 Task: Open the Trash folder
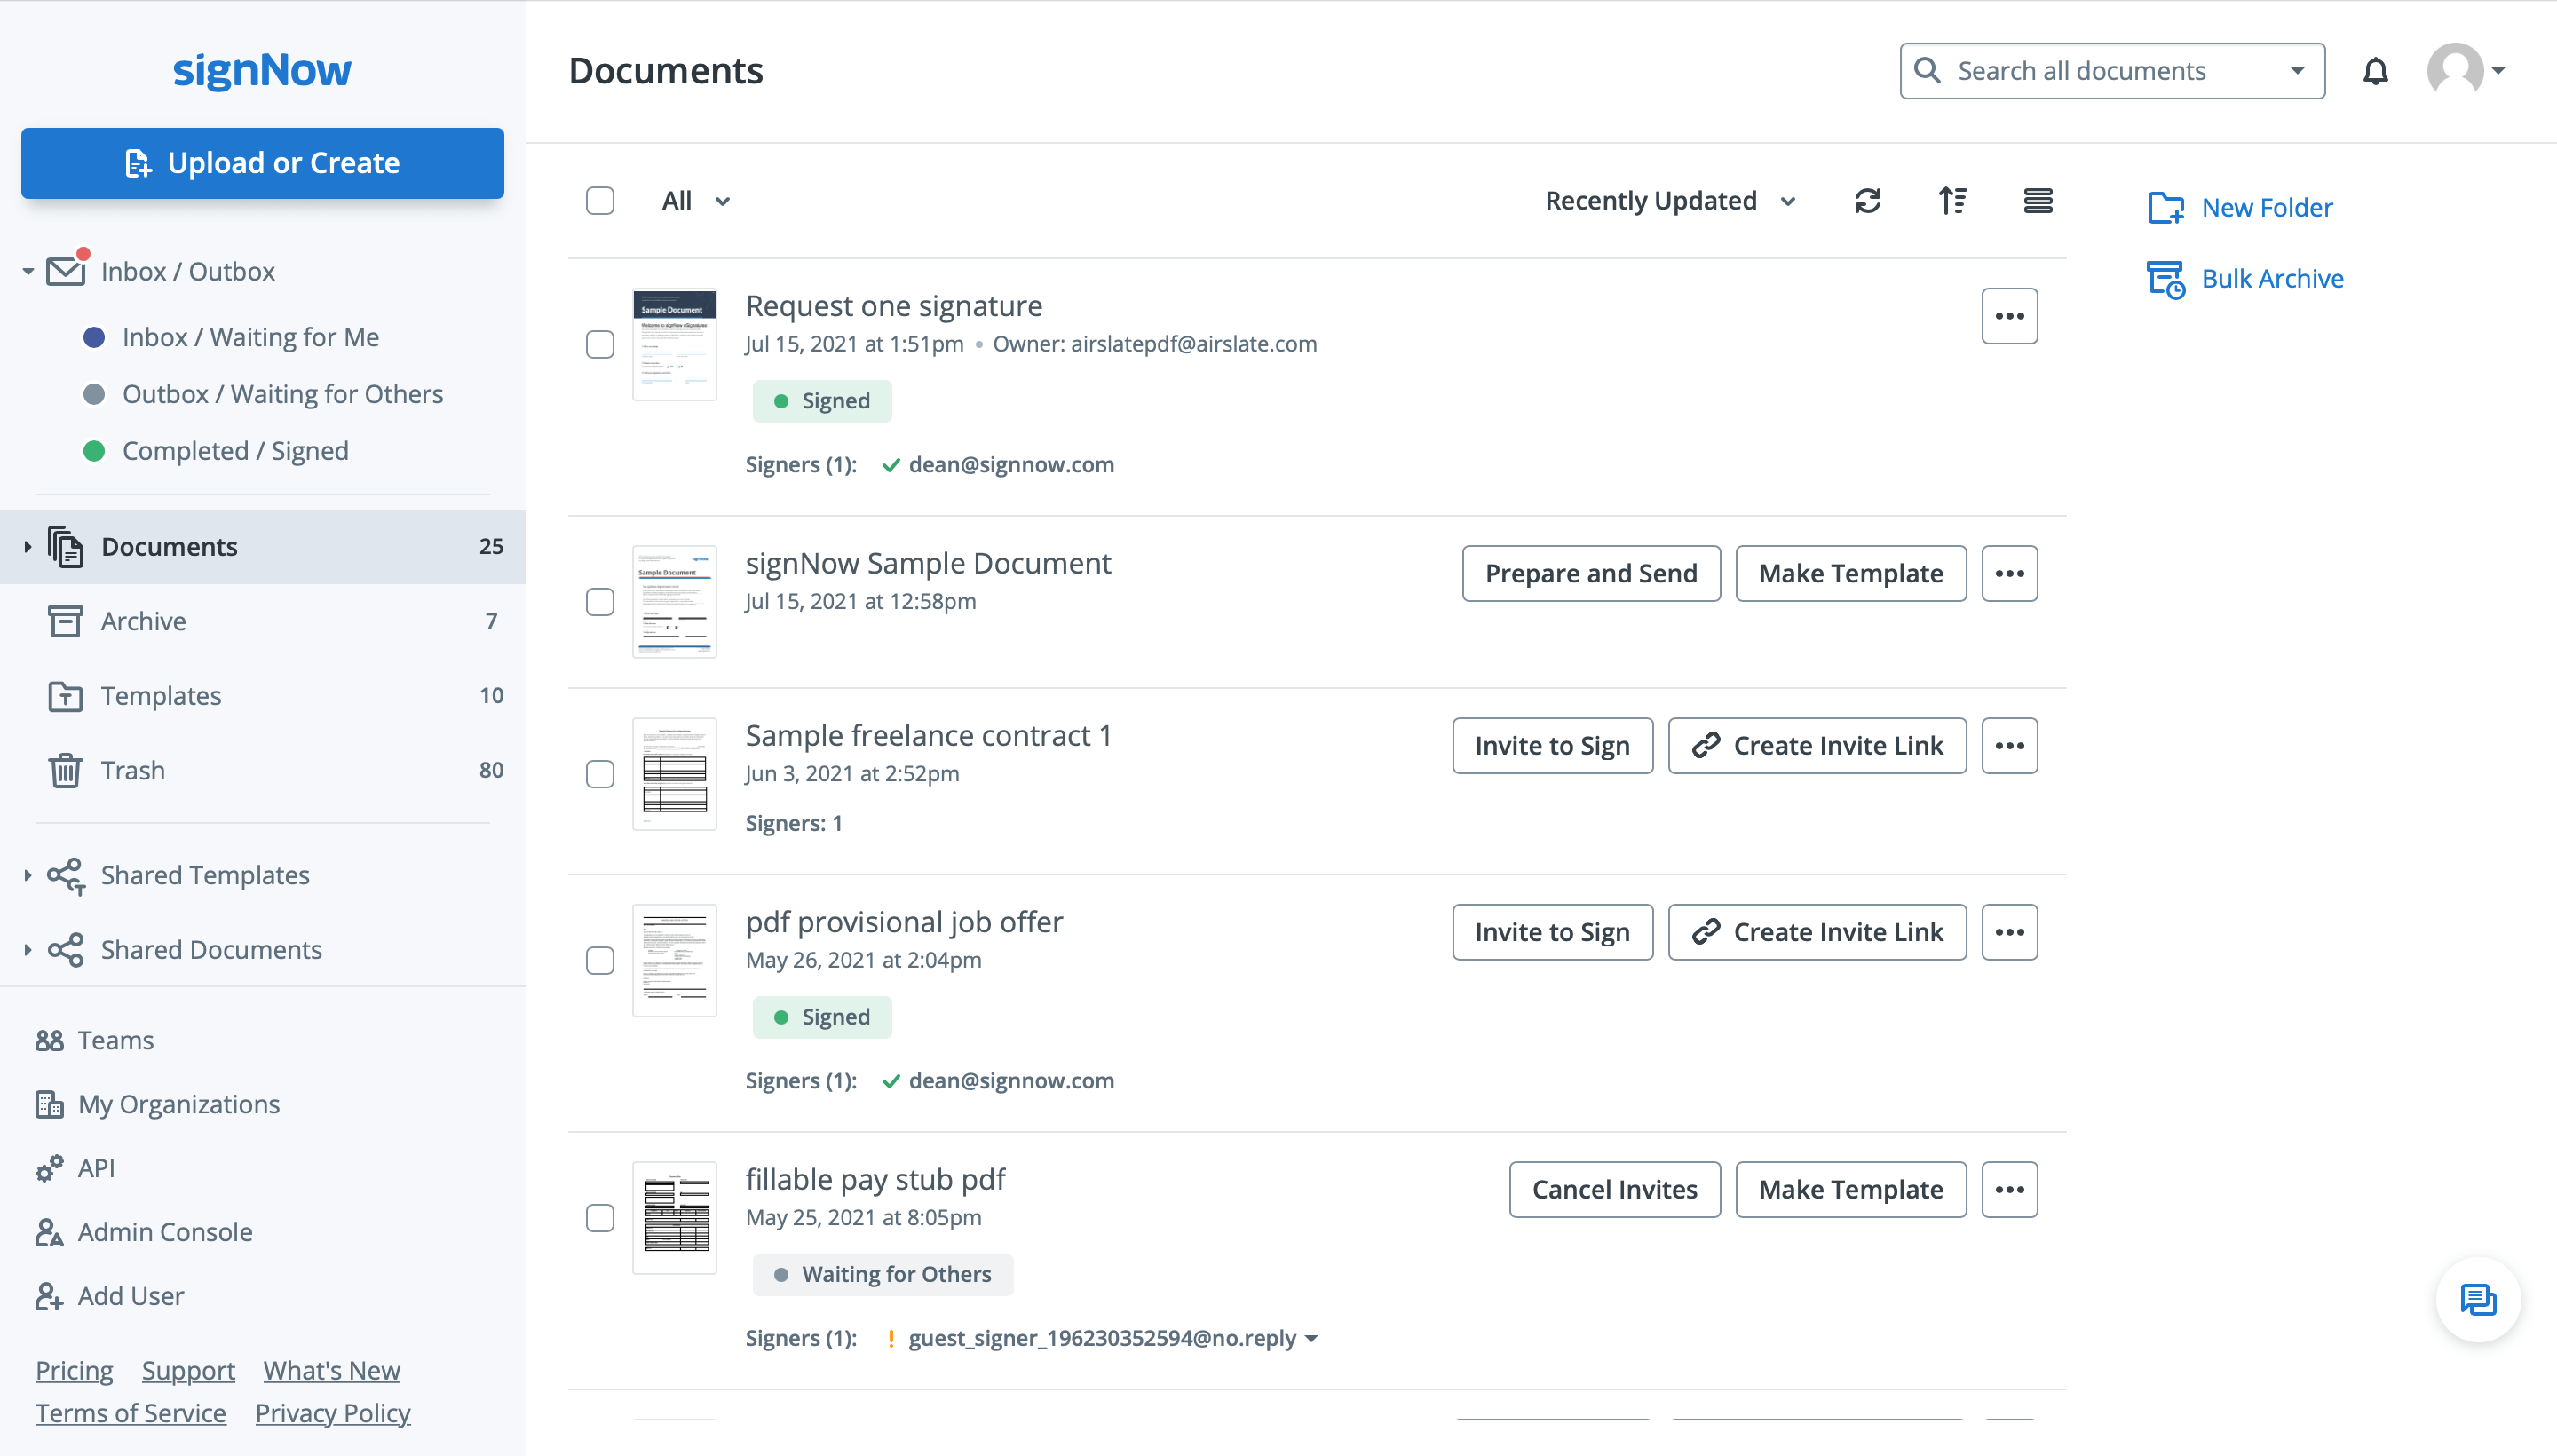click(x=132, y=770)
